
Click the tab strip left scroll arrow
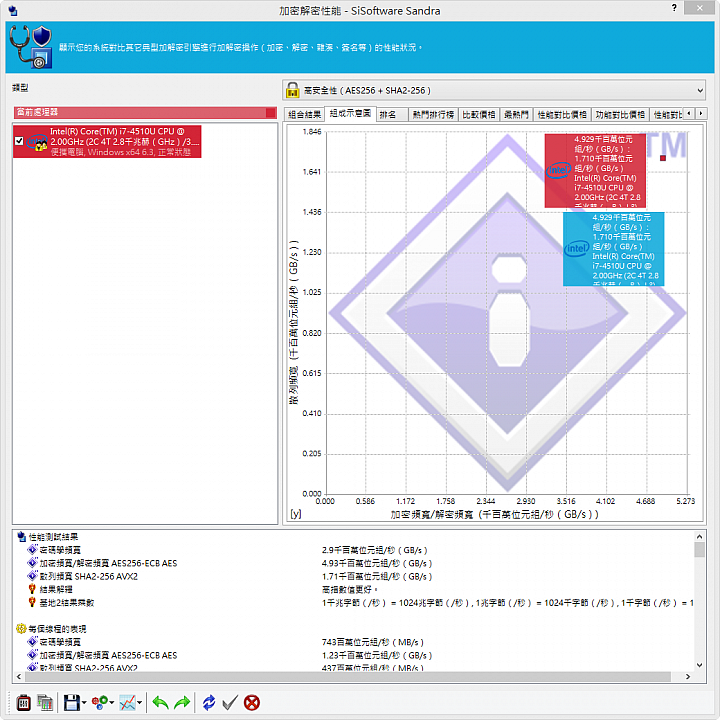pyautogui.click(x=689, y=113)
